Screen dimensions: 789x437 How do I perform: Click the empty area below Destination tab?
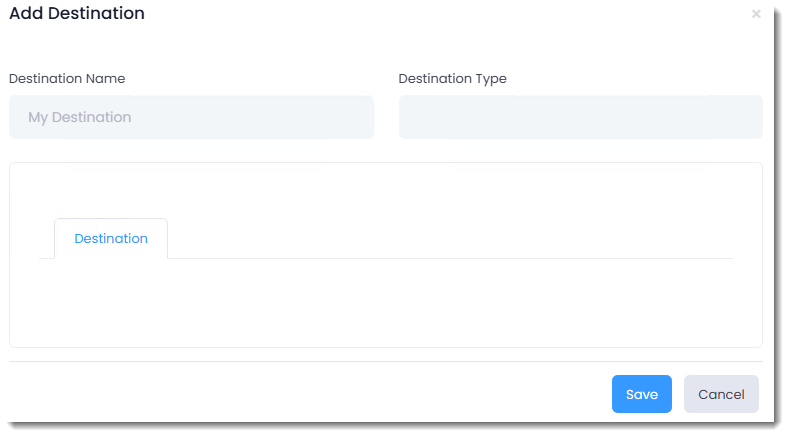tap(385, 300)
